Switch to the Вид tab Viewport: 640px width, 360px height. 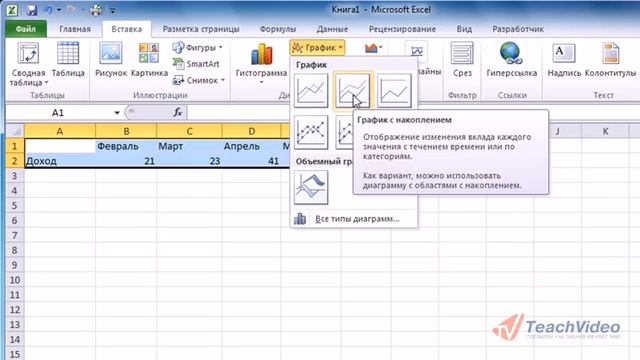(x=464, y=29)
